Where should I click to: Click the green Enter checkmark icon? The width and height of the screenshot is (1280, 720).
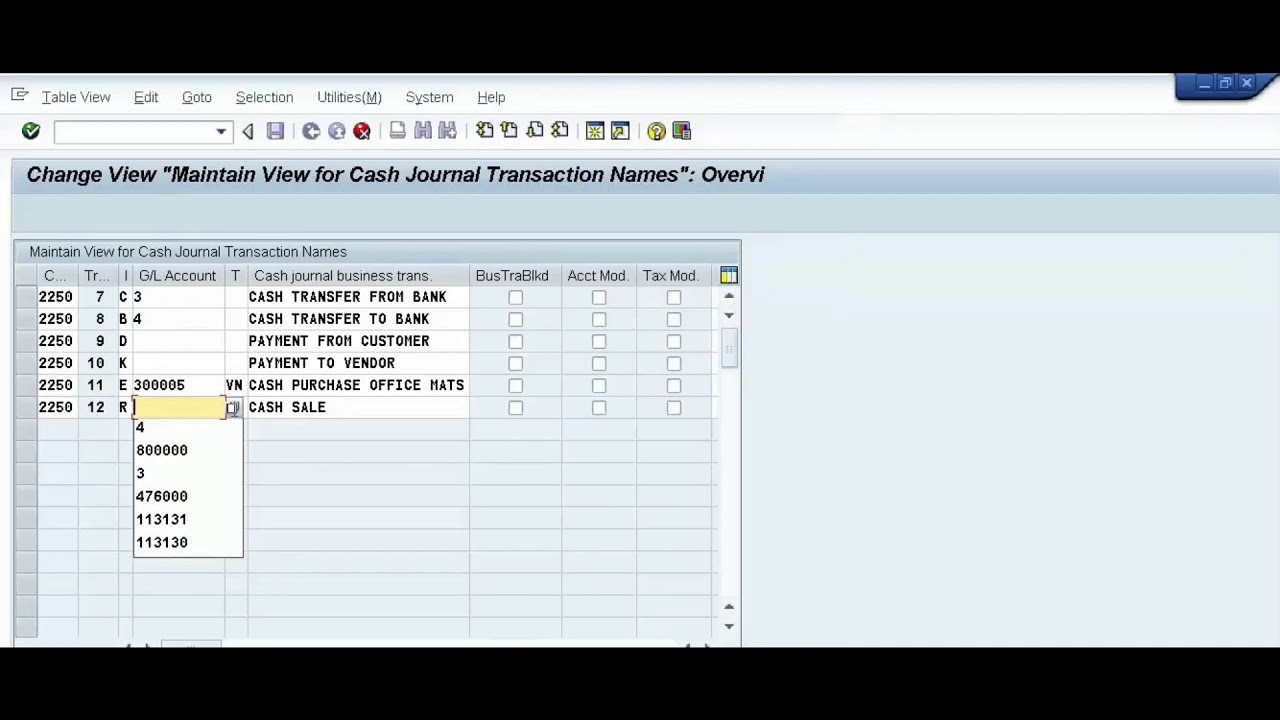pos(30,131)
